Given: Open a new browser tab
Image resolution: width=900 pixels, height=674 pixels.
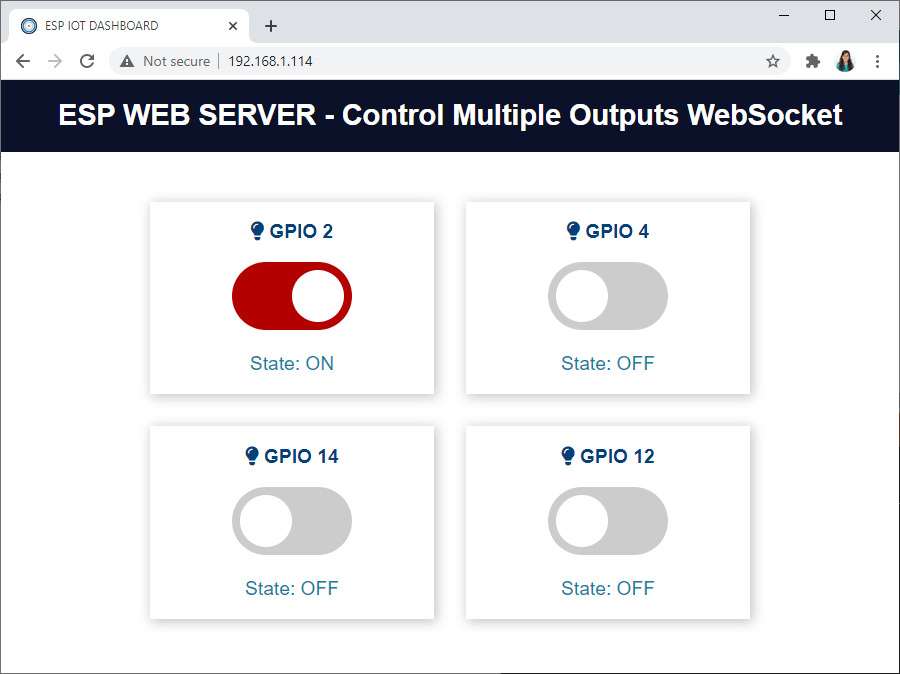Looking at the screenshot, I should [270, 25].
